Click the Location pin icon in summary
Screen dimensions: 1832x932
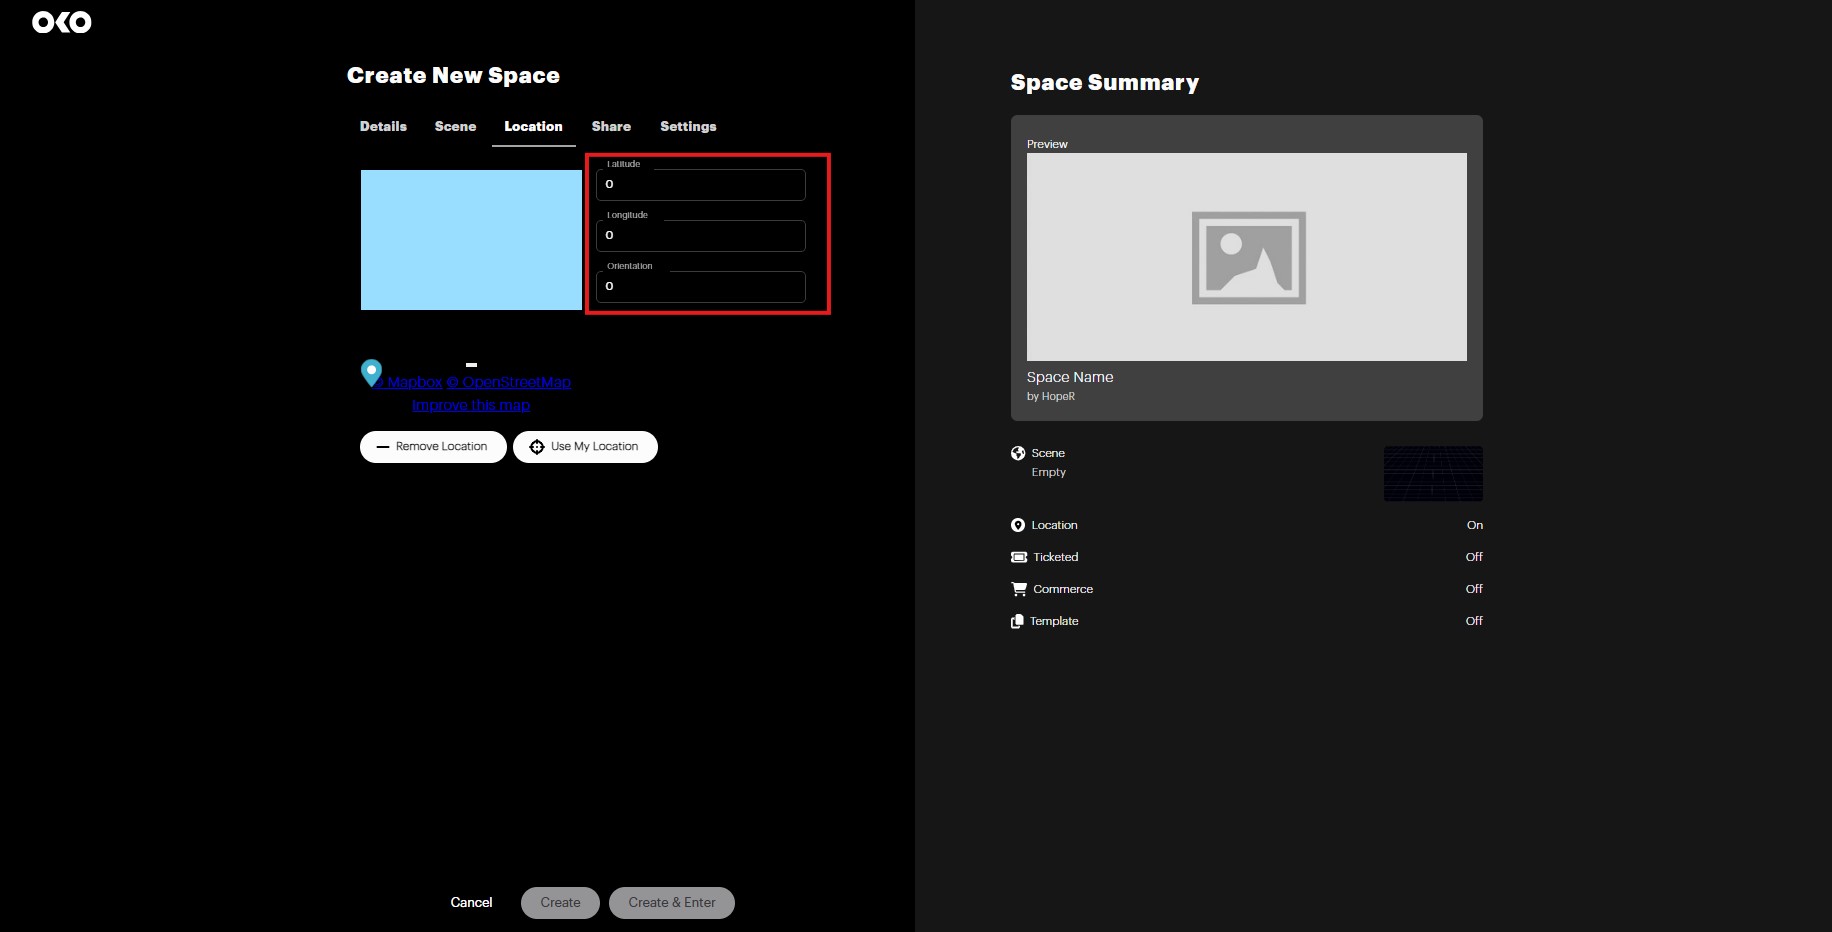(x=1018, y=525)
